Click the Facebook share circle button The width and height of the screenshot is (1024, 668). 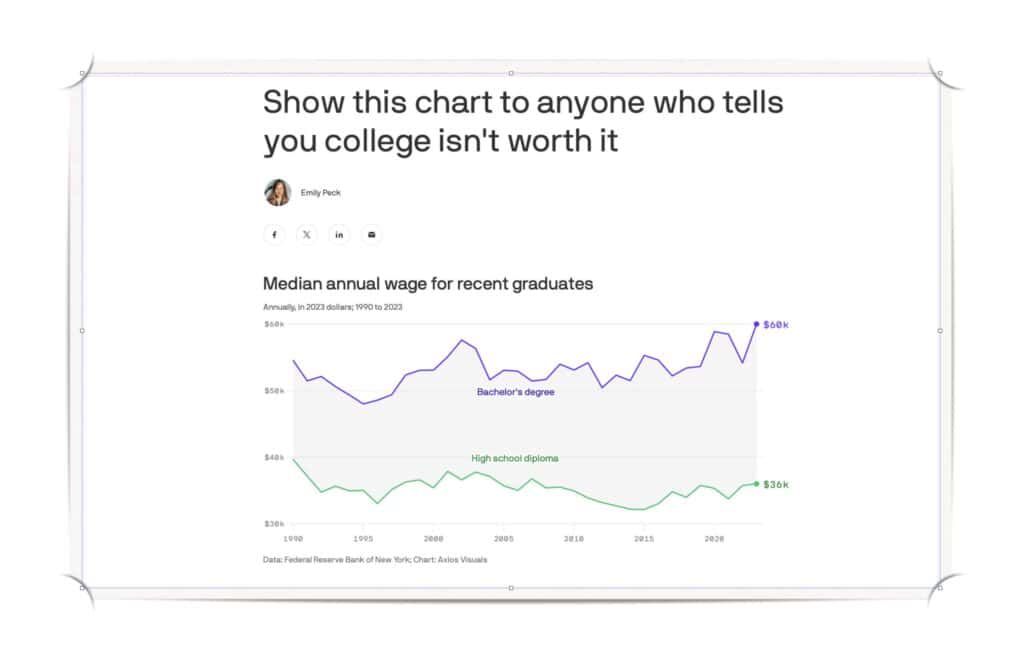[274, 234]
